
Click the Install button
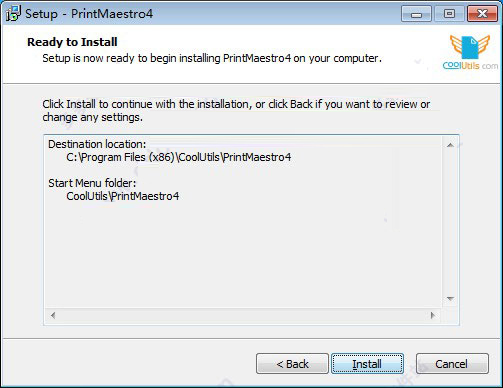click(367, 364)
